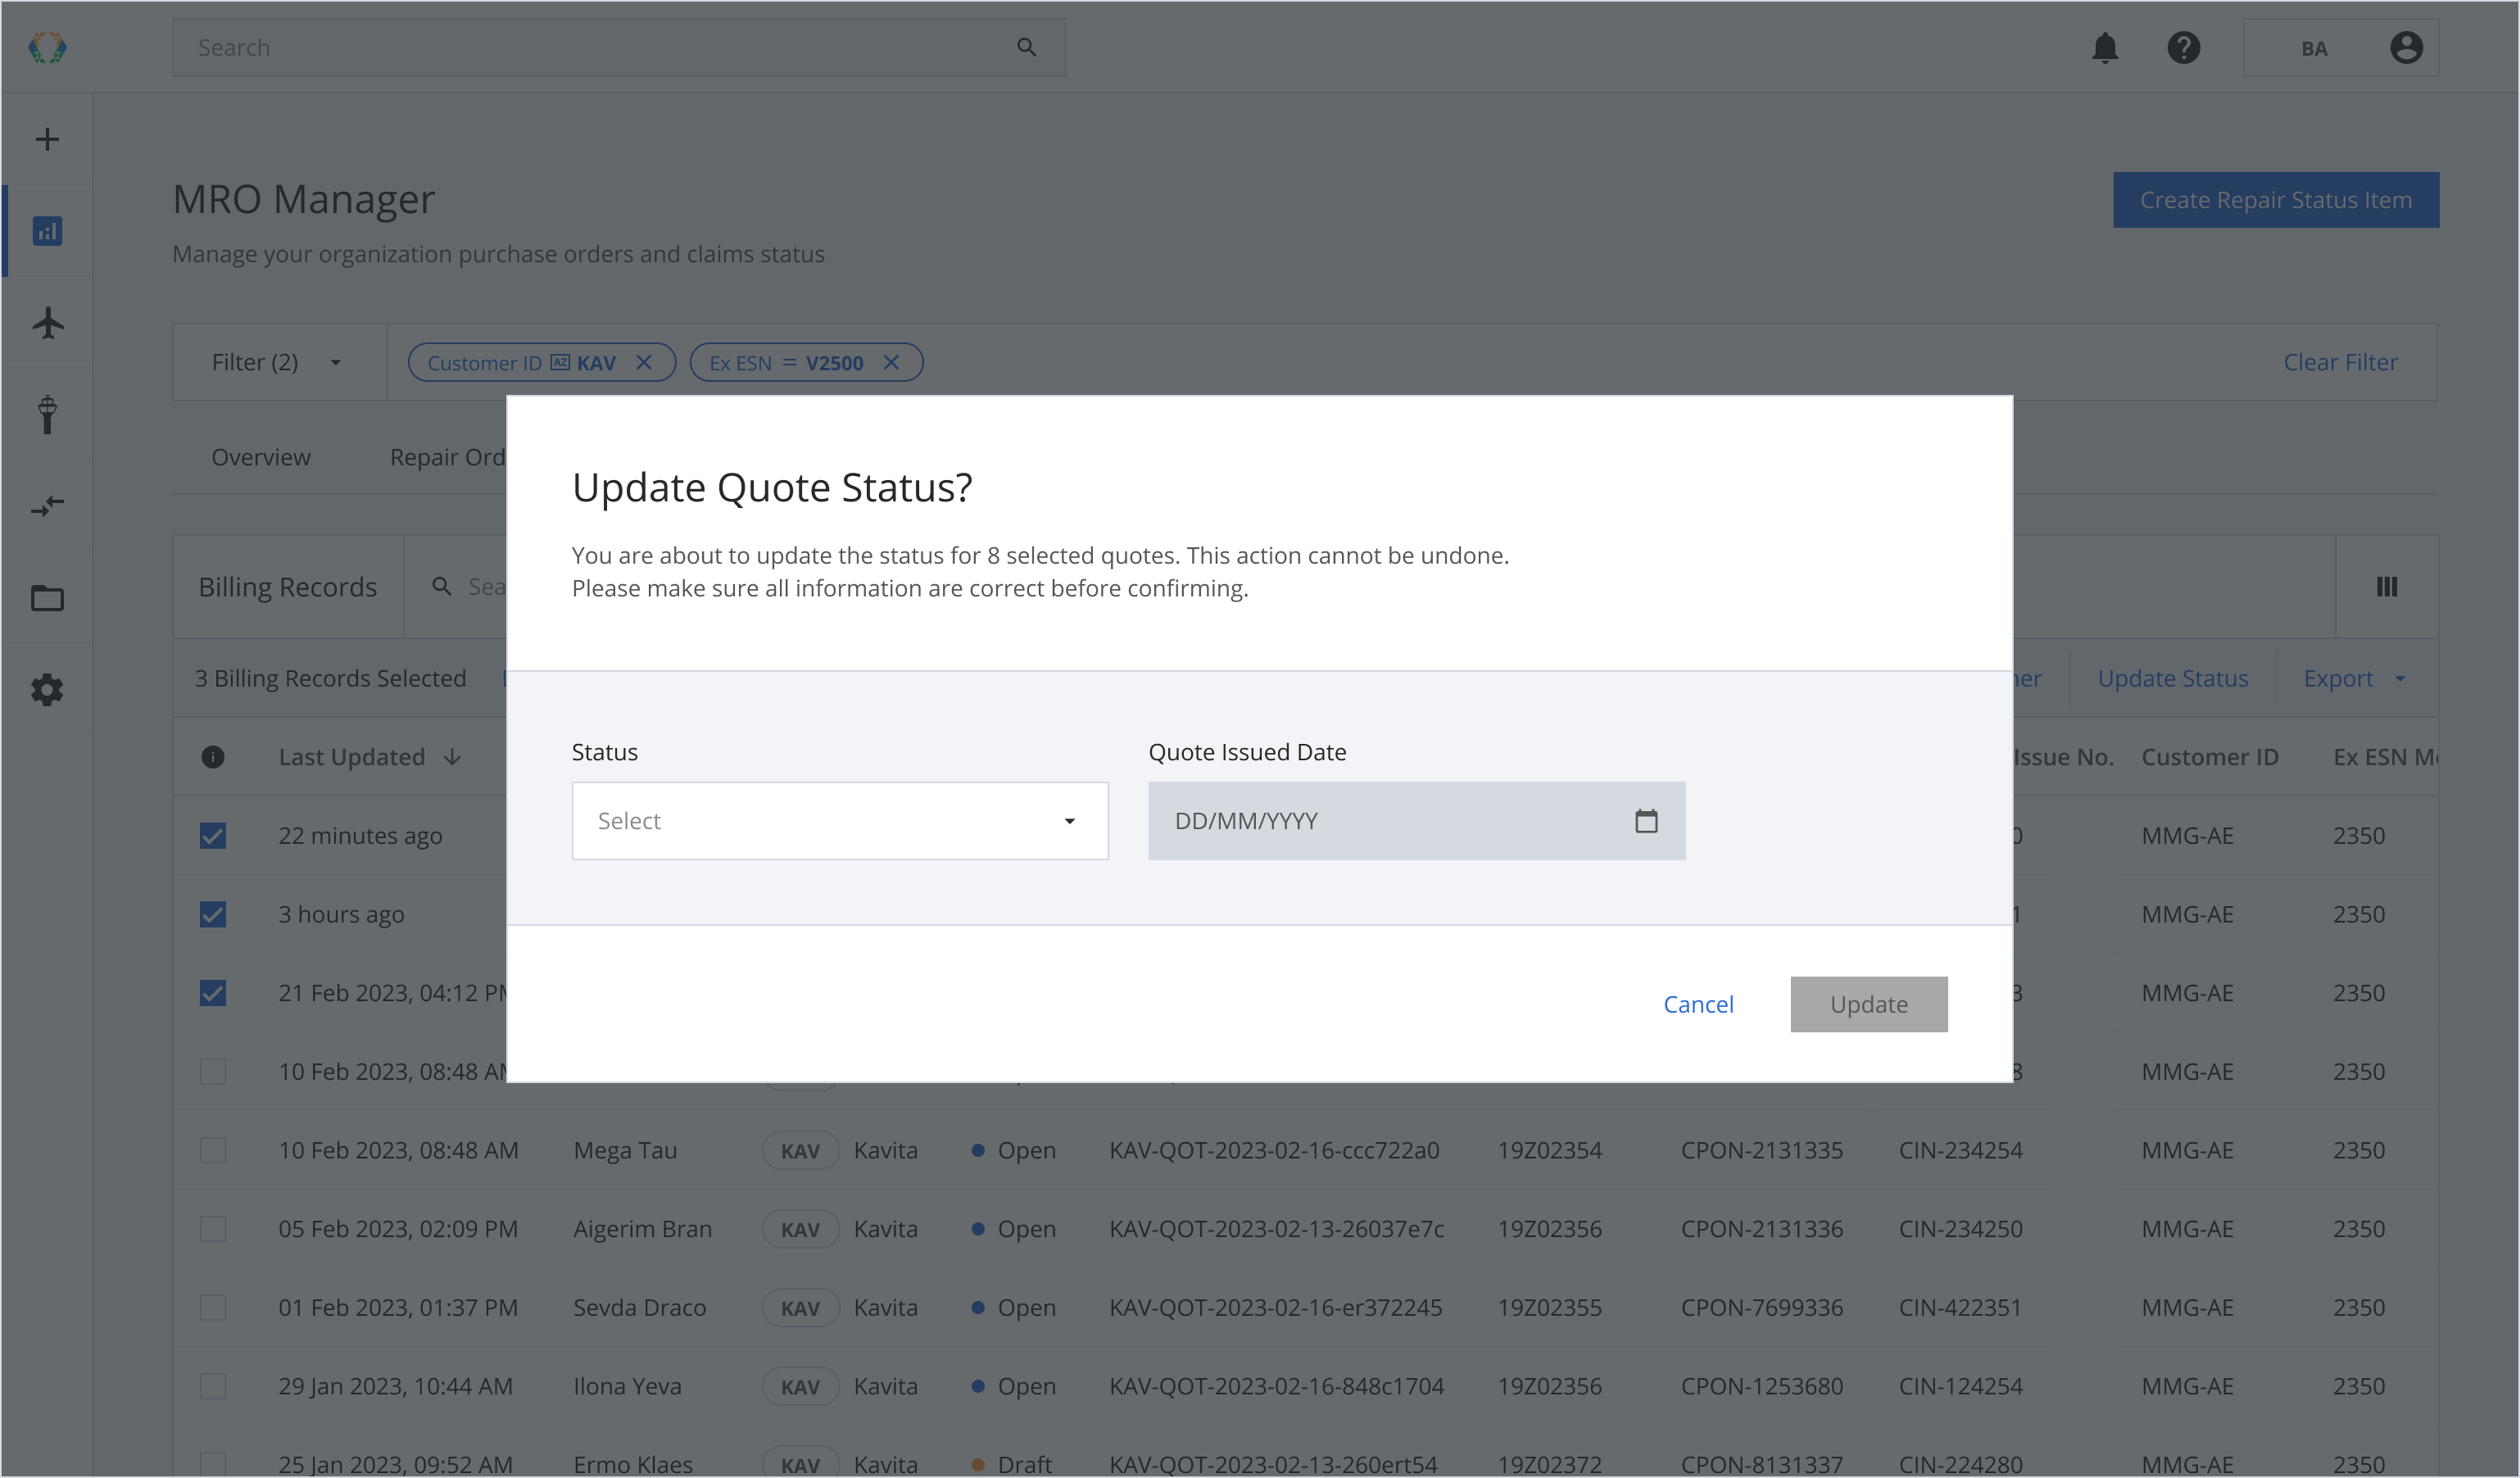2520x1478 pixels.
Task: Click the Open status in Ilona Yeva row
Action: point(1013,1387)
